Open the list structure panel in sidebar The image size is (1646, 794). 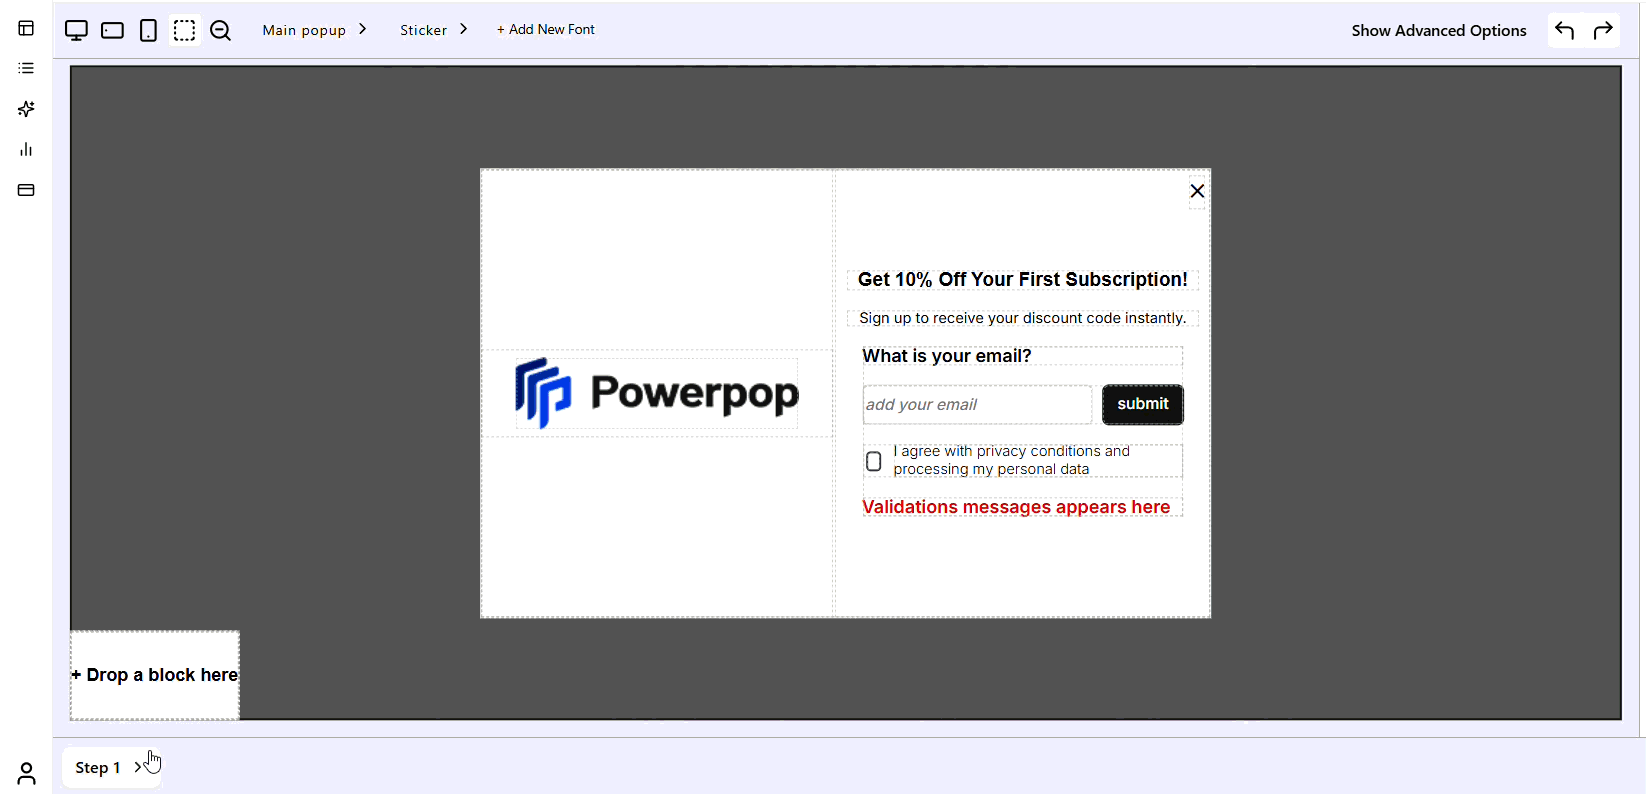(26, 68)
